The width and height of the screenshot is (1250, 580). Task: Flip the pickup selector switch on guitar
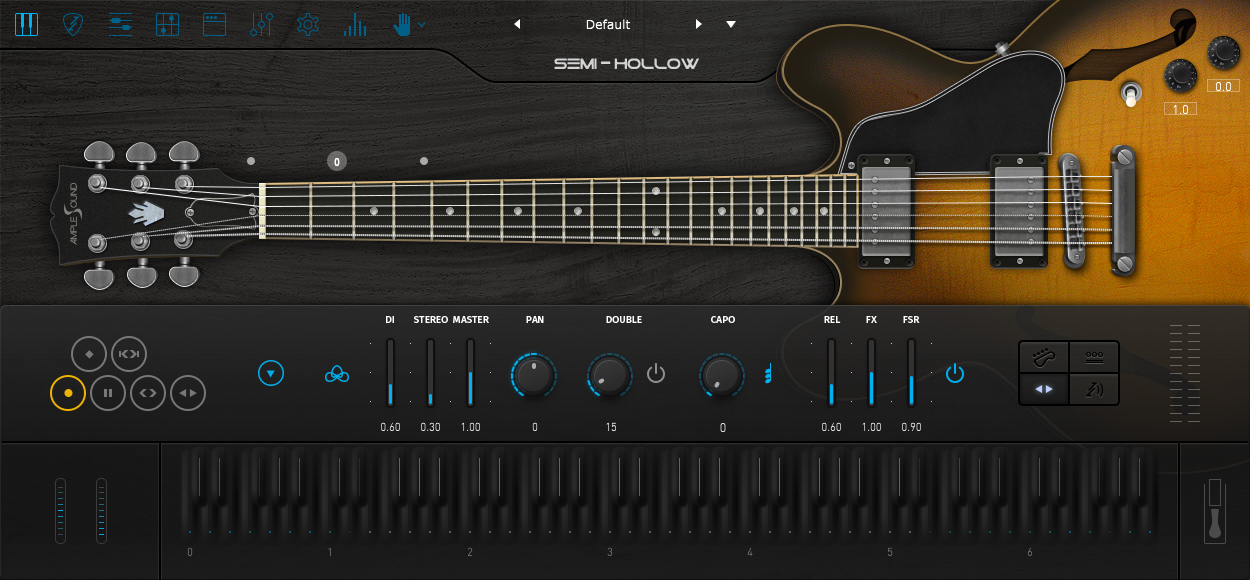(1131, 95)
